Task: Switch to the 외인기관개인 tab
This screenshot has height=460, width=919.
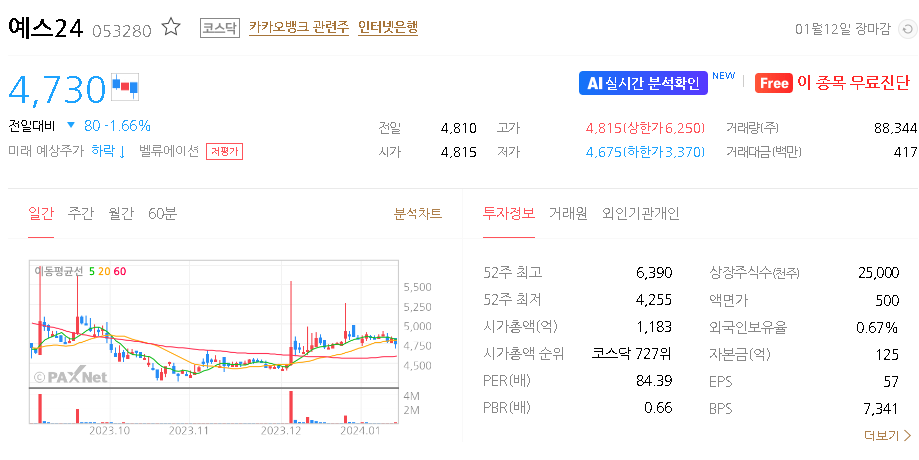Action: [641, 213]
